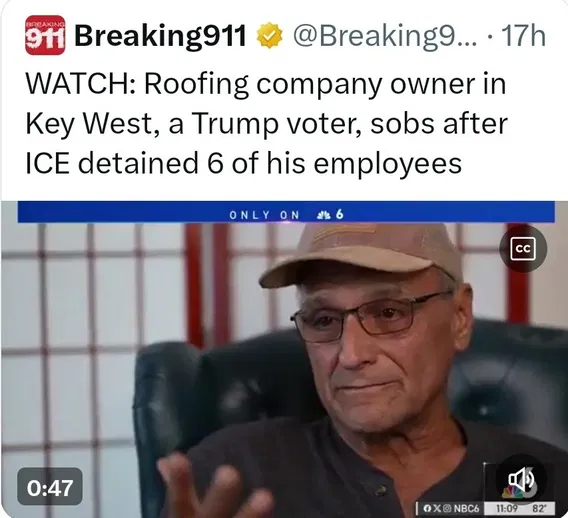This screenshot has height=518, width=568.
Task: Toggle closed captions with the CC button
Action: pos(523,248)
